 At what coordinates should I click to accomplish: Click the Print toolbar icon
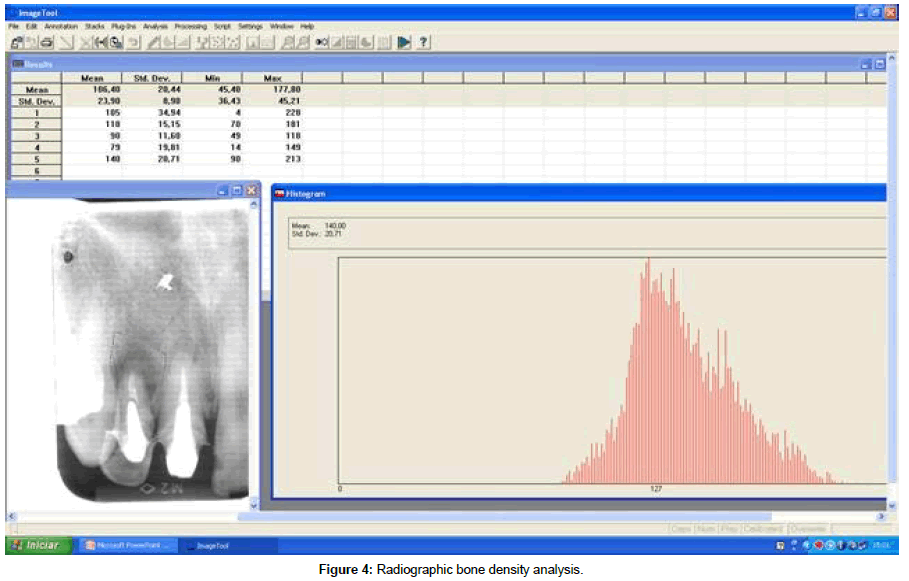(x=47, y=42)
